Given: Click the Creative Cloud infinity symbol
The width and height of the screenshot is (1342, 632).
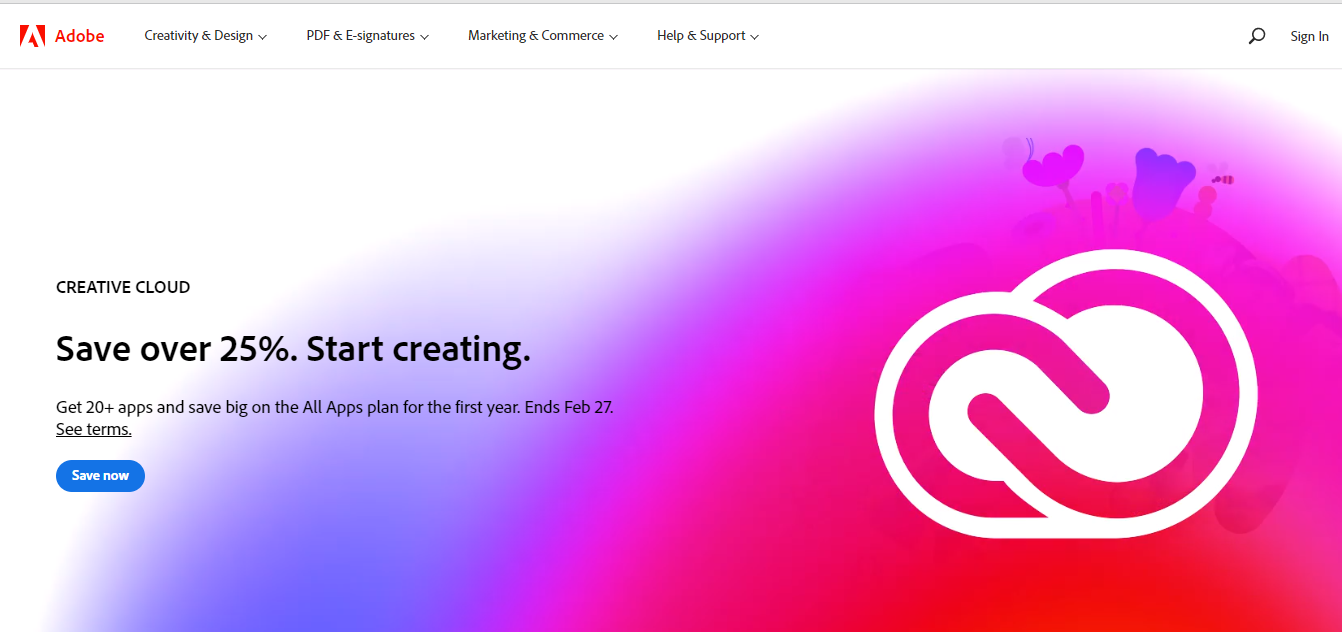Looking at the screenshot, I should (x=1066, y=395).
